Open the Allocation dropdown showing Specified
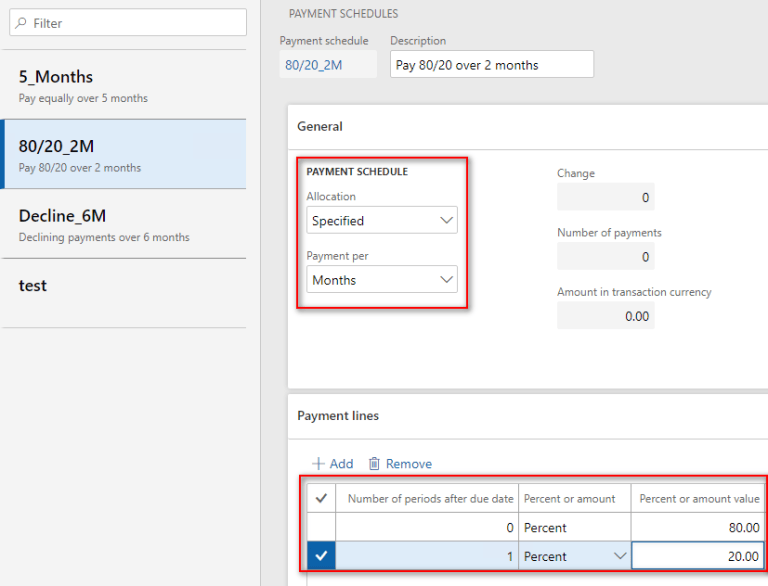The image size is (768, 586). [x=382, y=220]
